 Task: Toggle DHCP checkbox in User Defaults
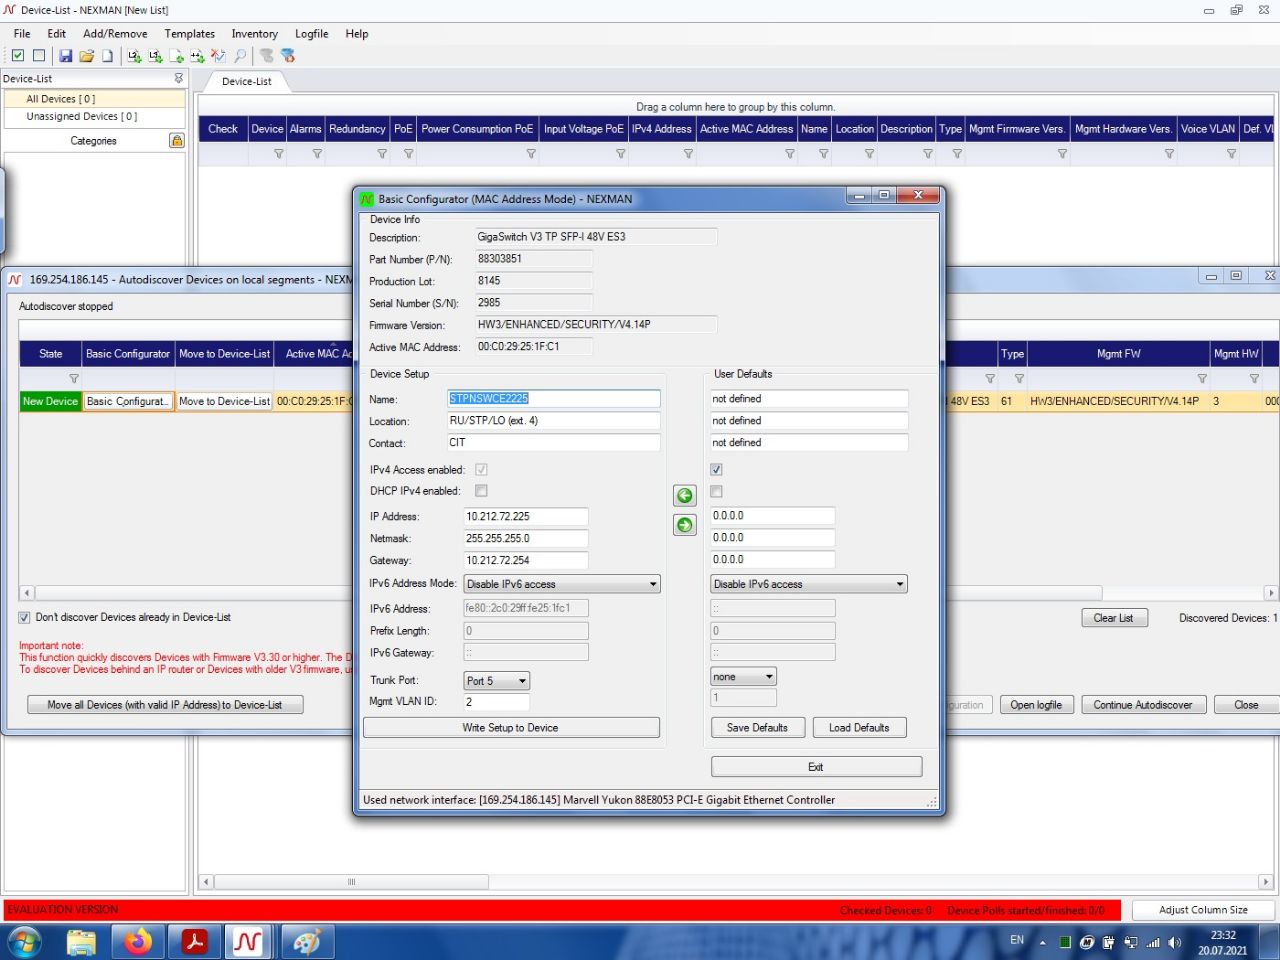[716, 491]
